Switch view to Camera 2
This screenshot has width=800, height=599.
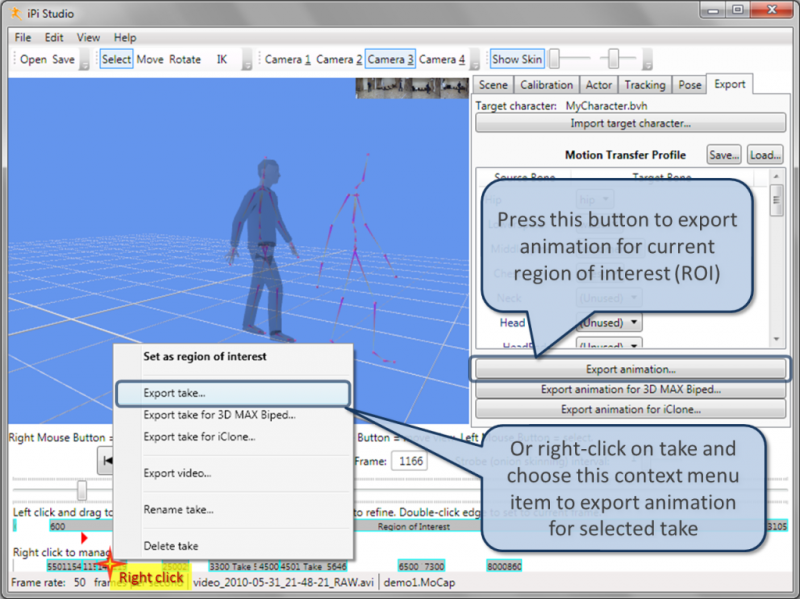click(x=339, y=60)
